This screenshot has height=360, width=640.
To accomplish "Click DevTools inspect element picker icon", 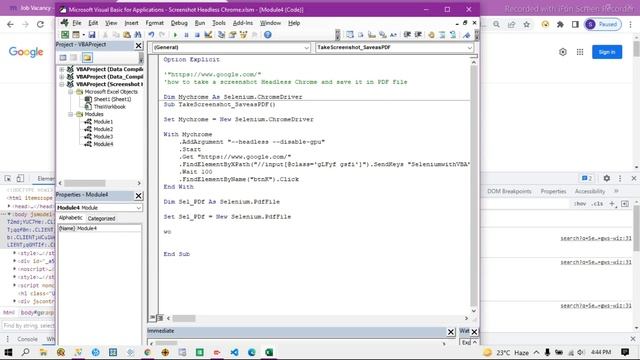I will 8,178.
